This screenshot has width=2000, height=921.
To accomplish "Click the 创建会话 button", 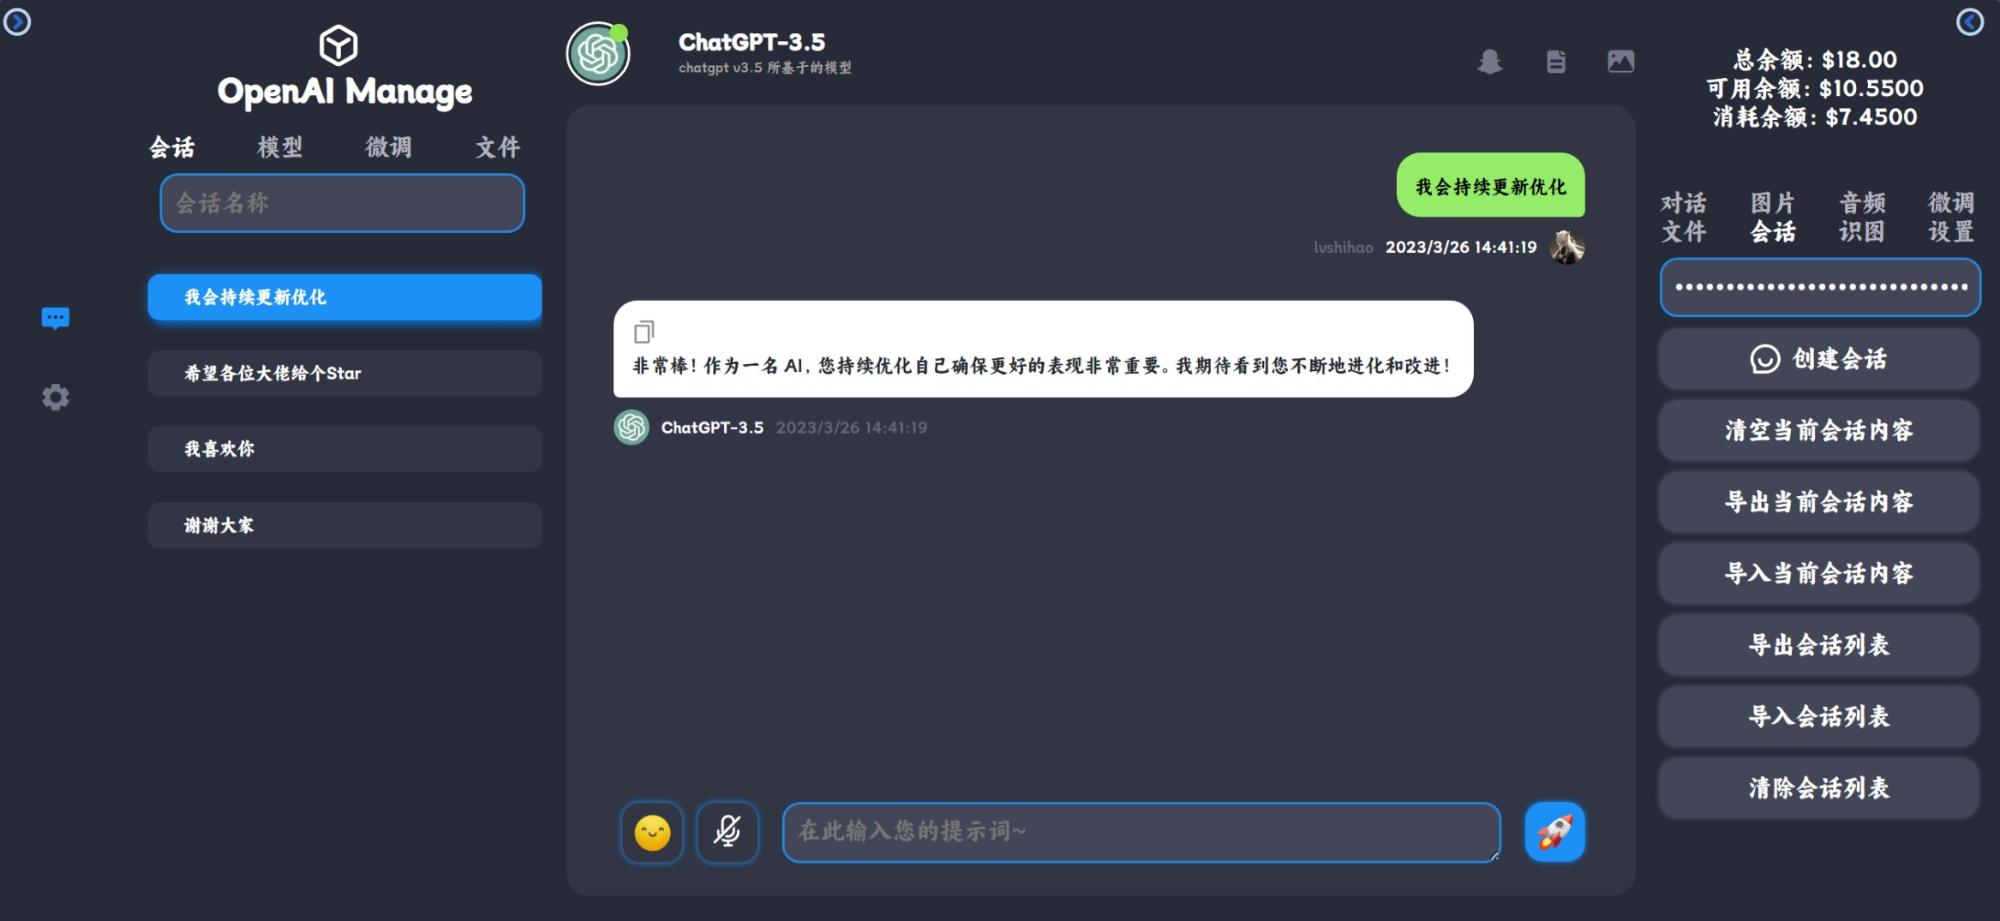I will [x=1819, y=359].
